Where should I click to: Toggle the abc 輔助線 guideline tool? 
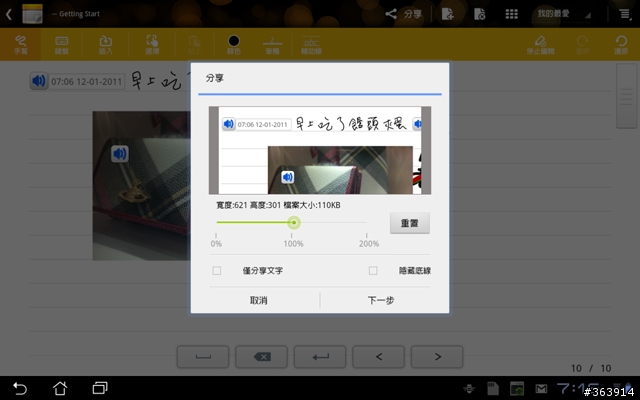pyautogui.click(x=311, y=44)
